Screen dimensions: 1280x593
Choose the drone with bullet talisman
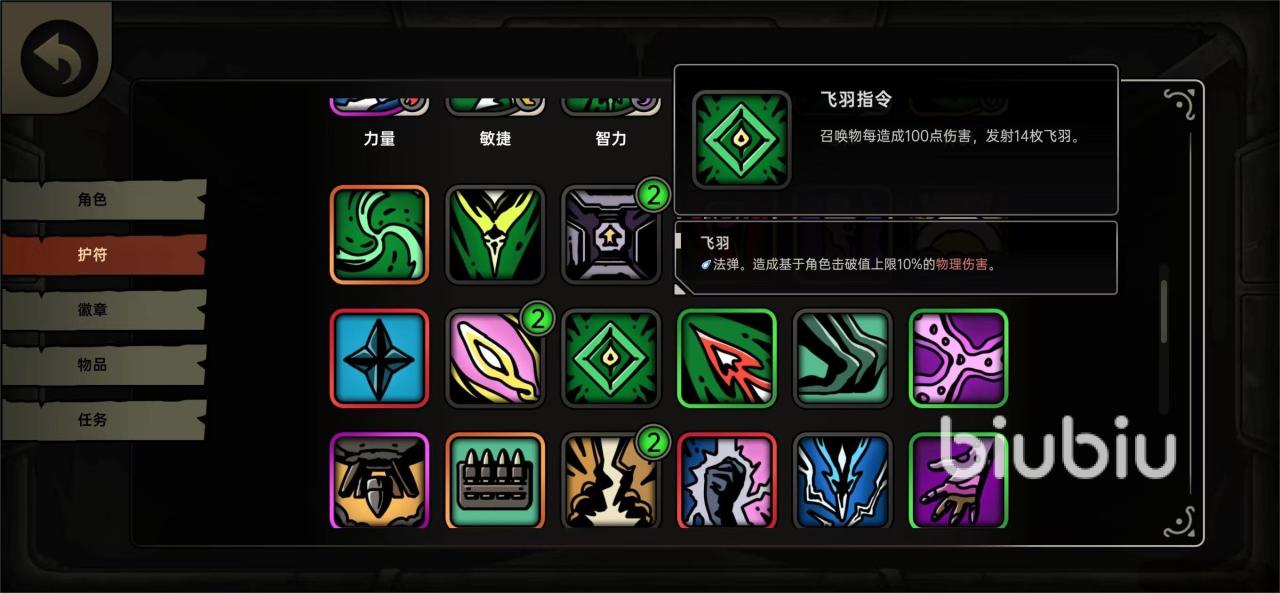379,480
